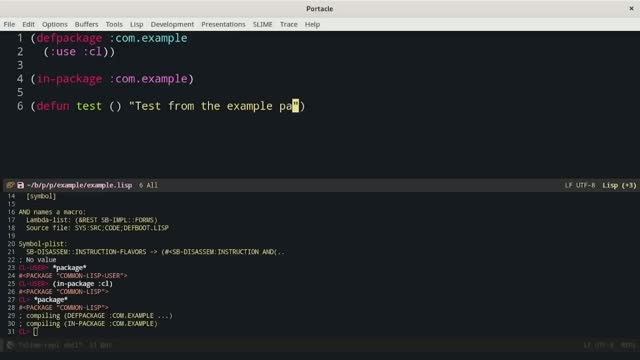640x360 pixels.
Task: Click the CL-USER> prompt on line 25
Action: (33, 284)
